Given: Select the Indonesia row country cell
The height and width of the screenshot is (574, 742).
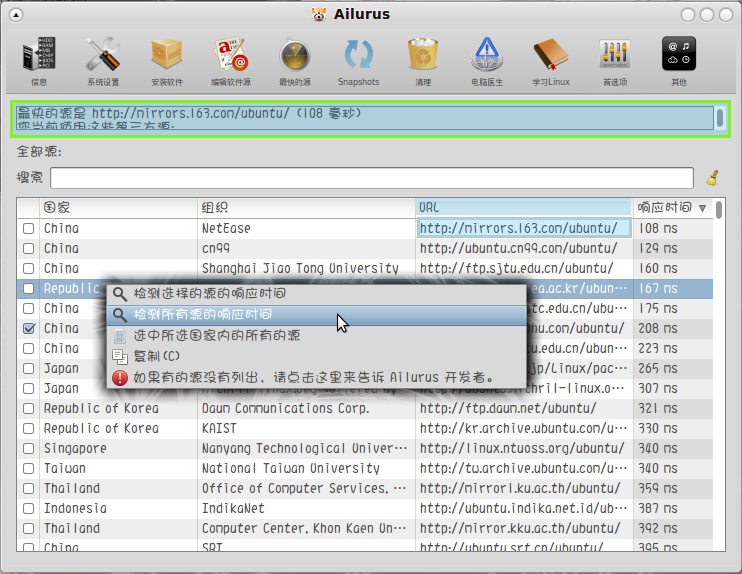Looking at the screenshot, I should (x=118, y=508).
